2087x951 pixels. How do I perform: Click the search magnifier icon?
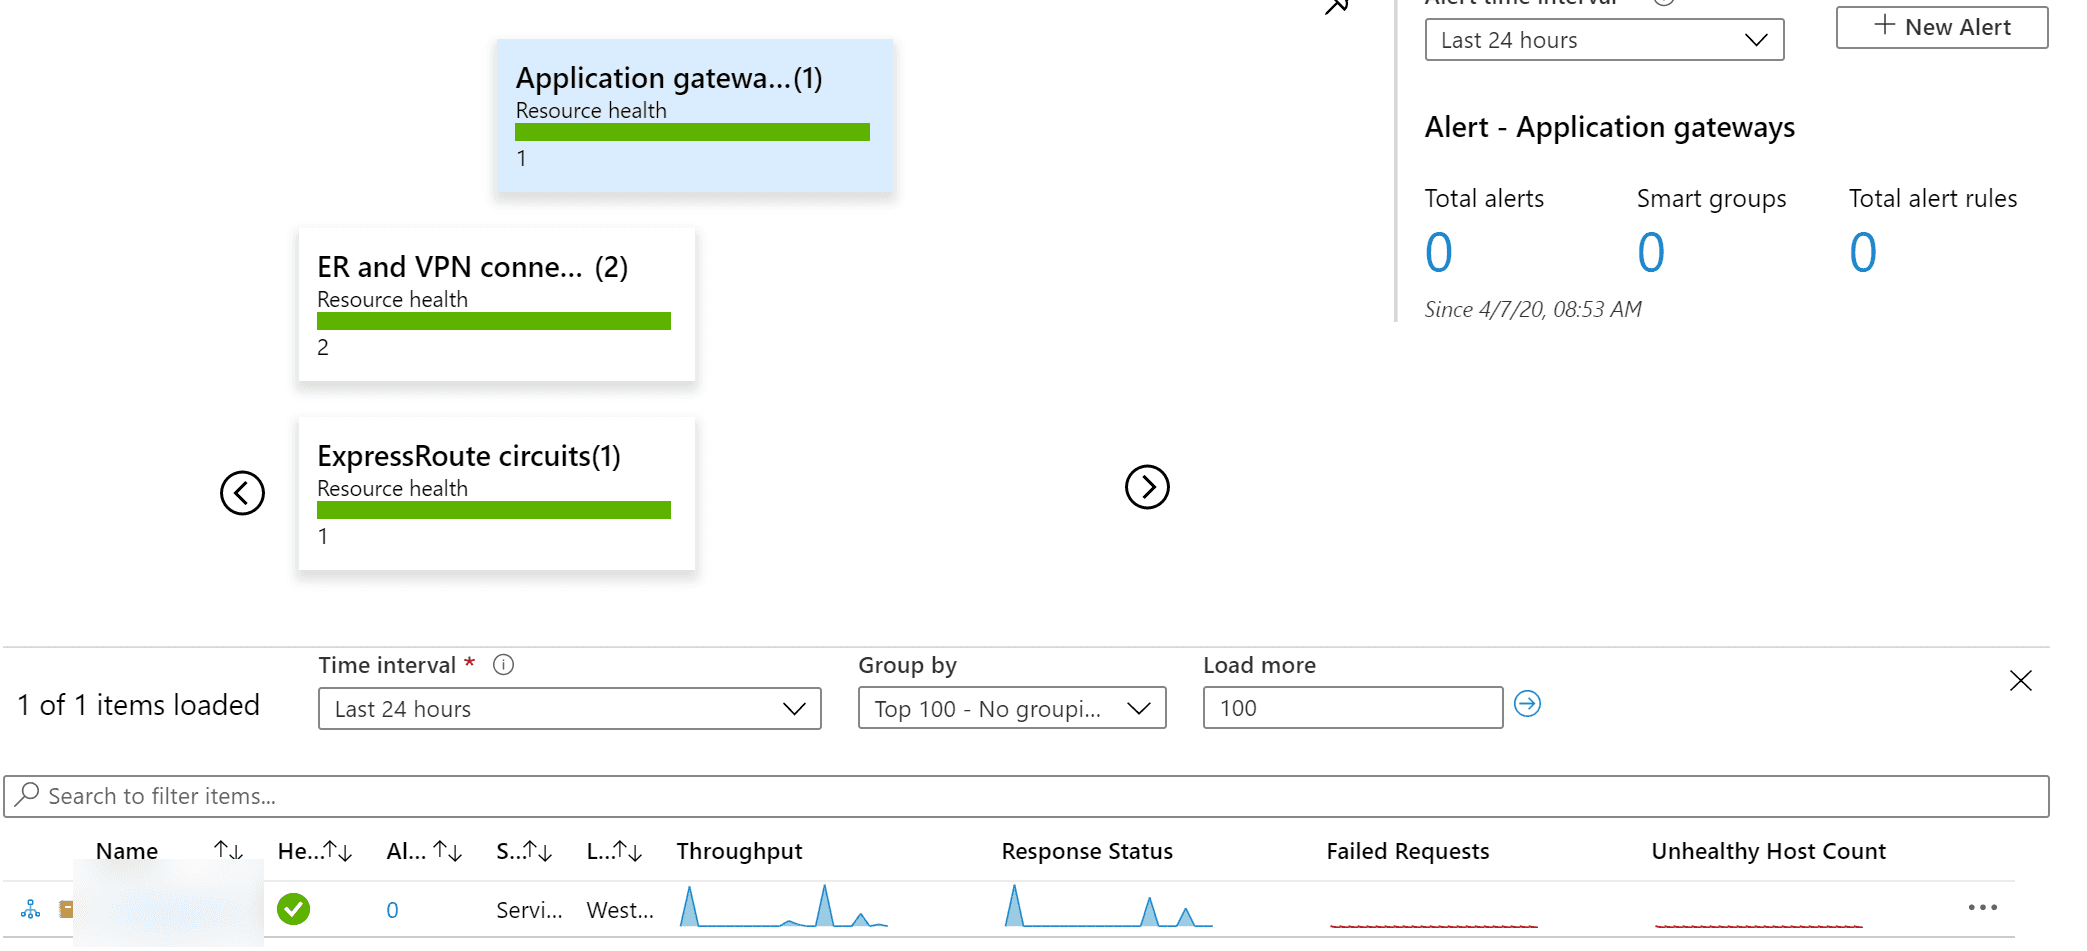pos(27,794)
